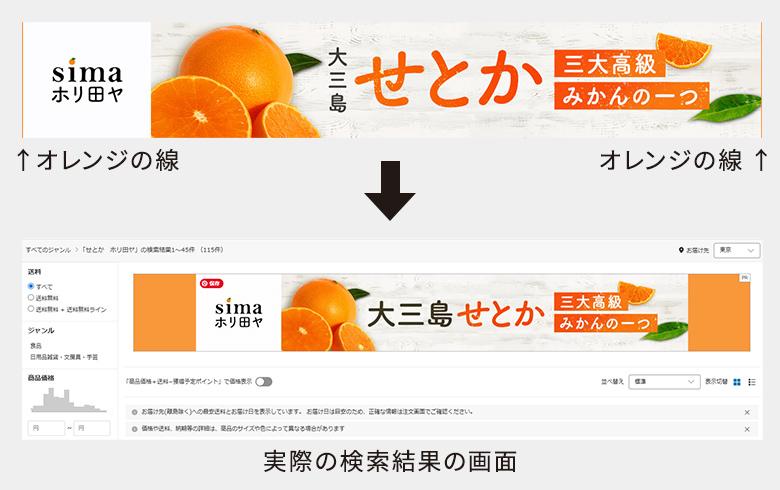The height and width of the screenshot is (490, 780).
Task: Dismiss the price and shipping notice
Action: tap(747, 429)
